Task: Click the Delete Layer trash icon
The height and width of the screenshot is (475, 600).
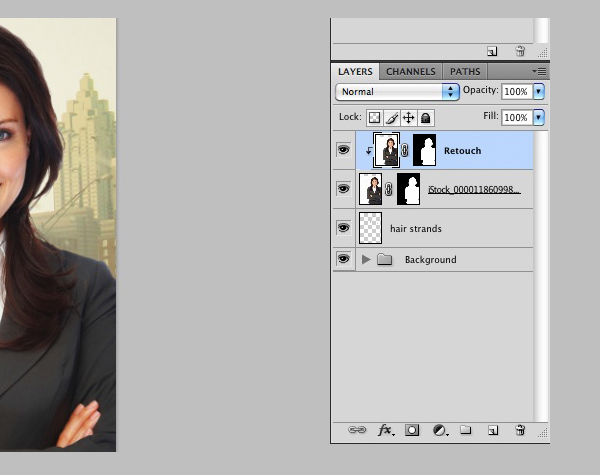Action: pyautogui.click(x=519, y=430)
